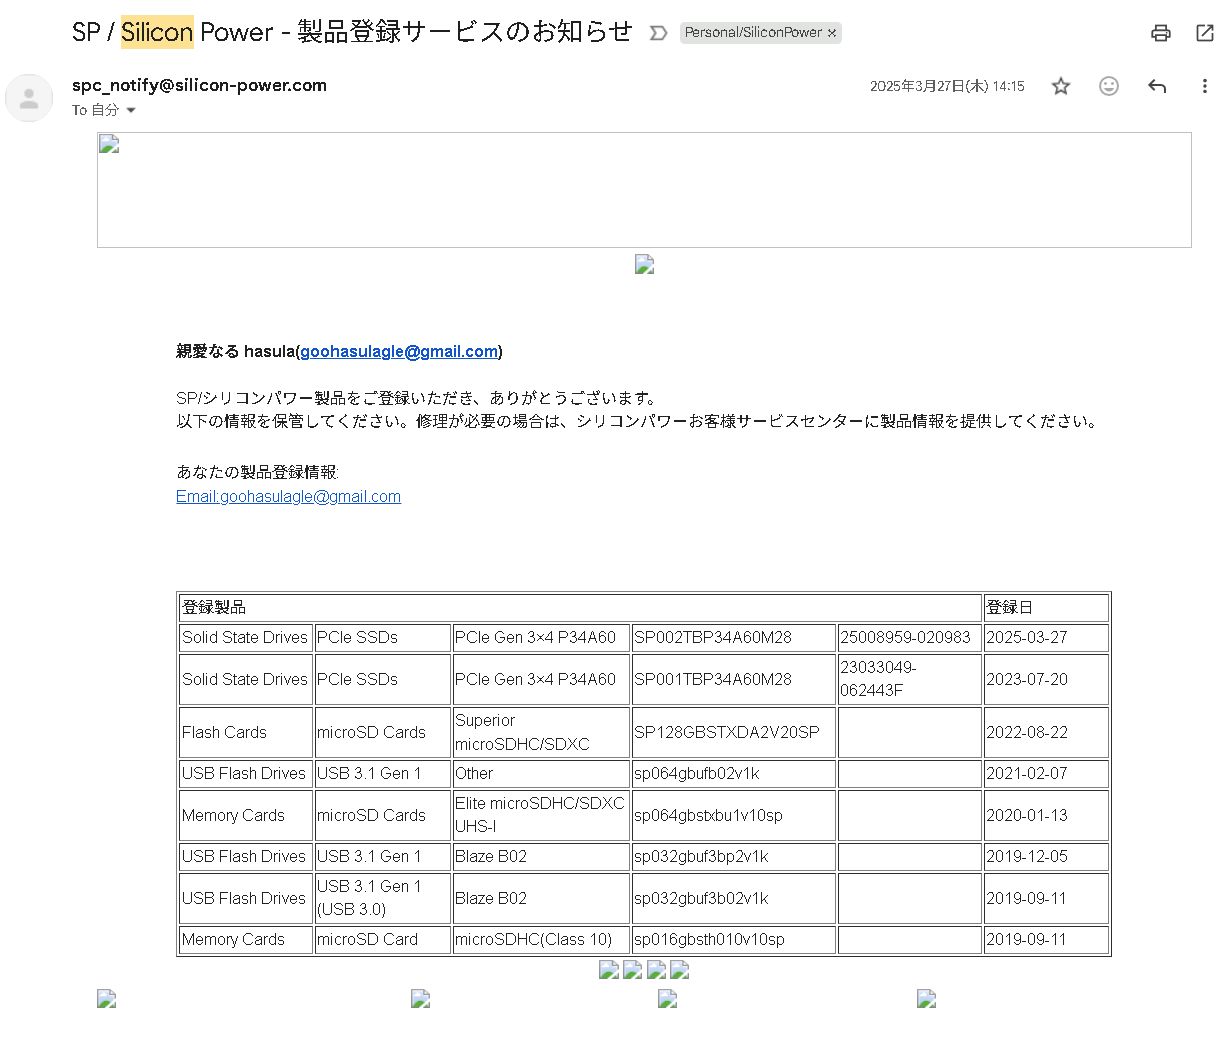Click the bottom-left footer image
Image resolution: width=1229 pixels, height=1049 pixels.
click(107, 998)
